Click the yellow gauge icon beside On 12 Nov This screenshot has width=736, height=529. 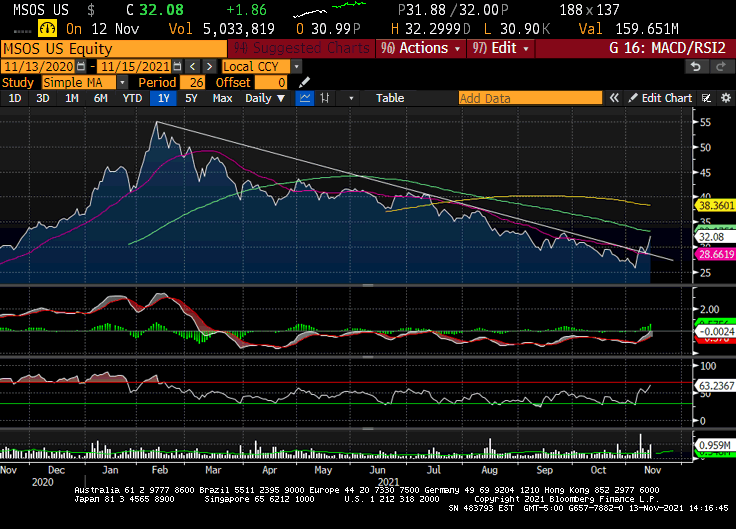pos(47,29)
